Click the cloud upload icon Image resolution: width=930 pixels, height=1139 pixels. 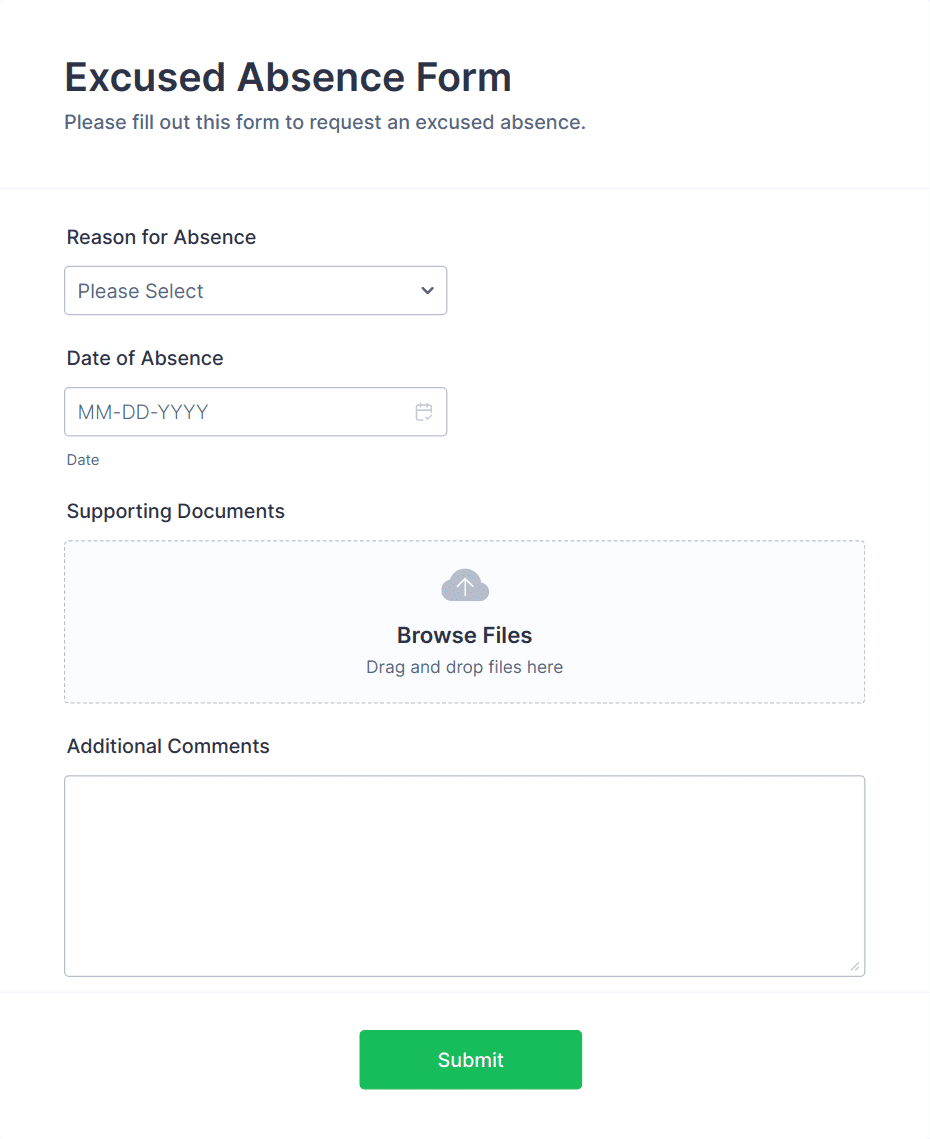pos(465,586)
